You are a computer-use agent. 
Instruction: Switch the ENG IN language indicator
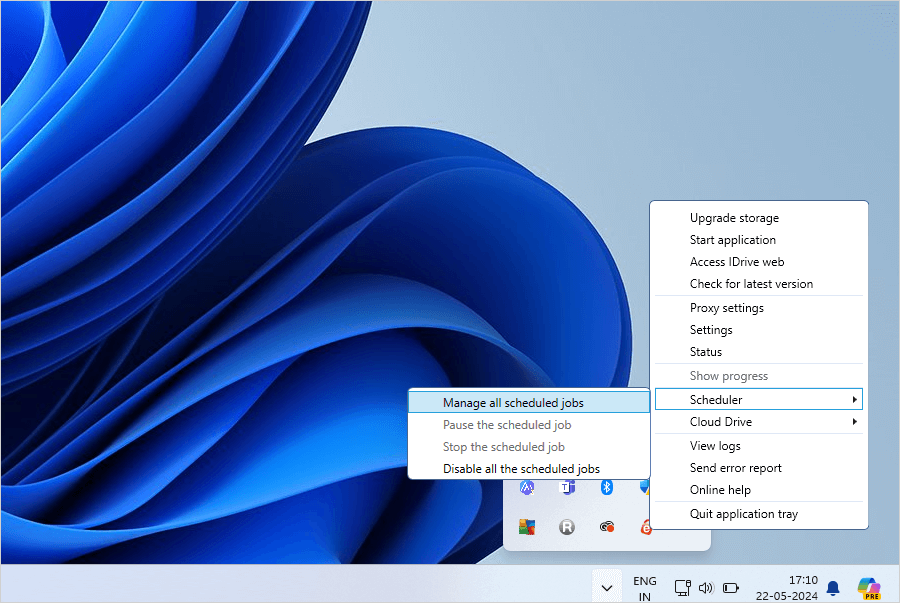coord(645,588)
